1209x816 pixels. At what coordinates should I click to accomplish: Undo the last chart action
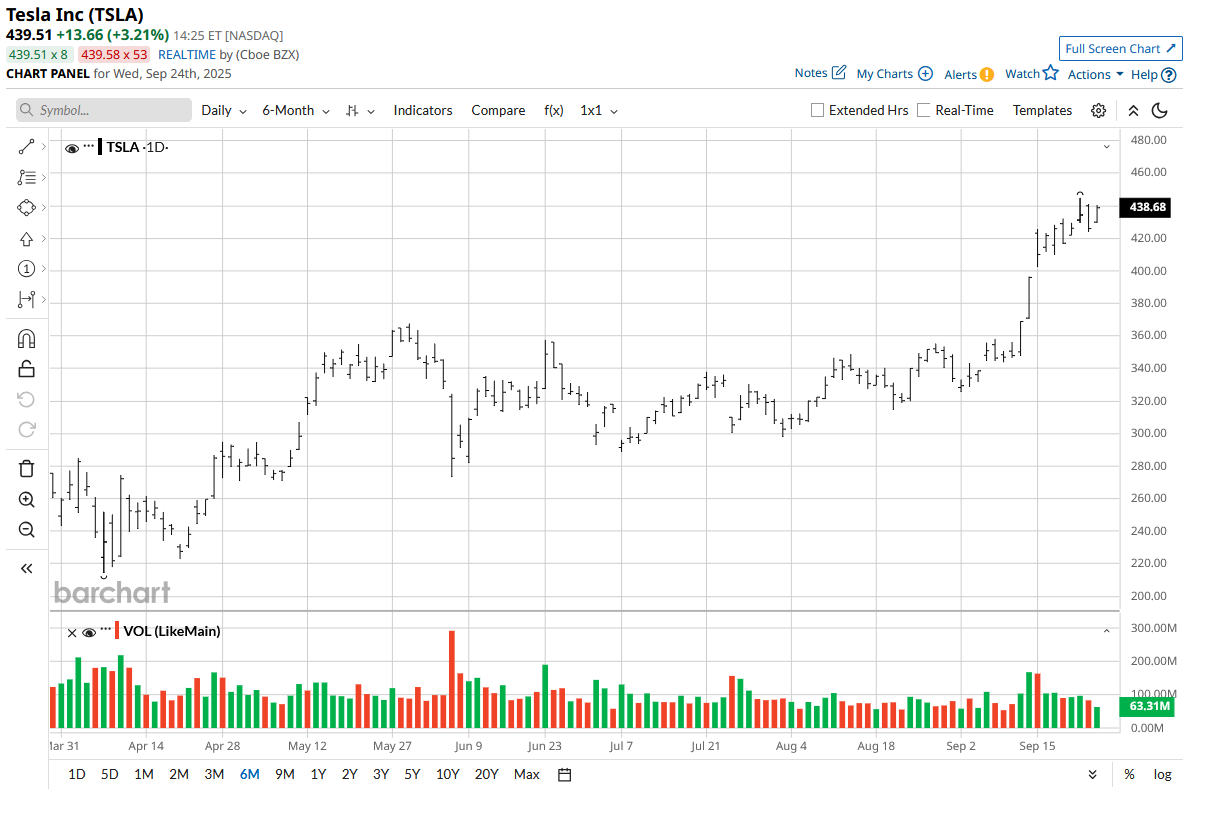(27, 400)
